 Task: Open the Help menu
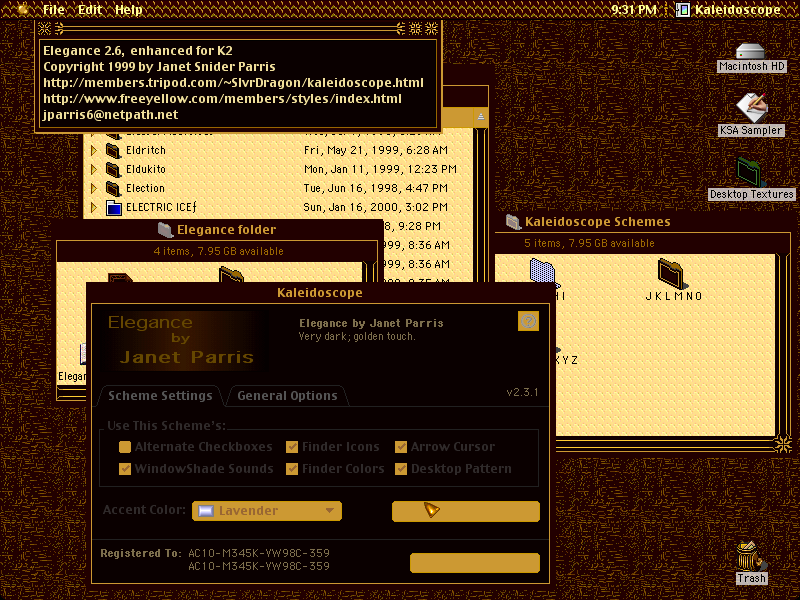tap(128, 9)
